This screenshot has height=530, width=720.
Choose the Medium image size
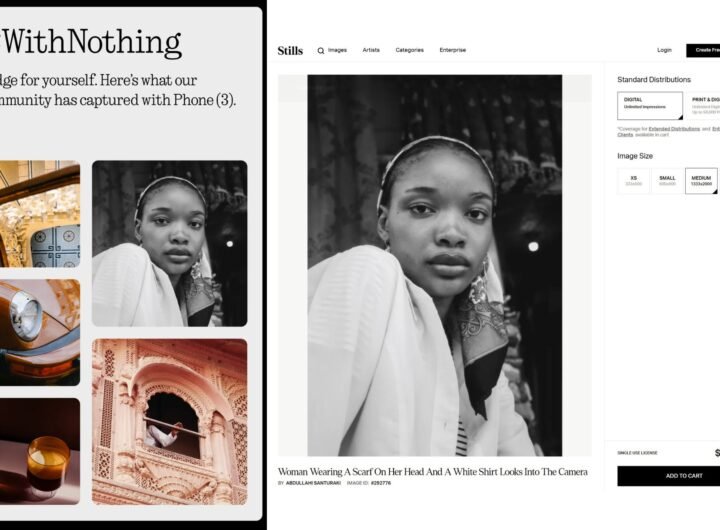(x=701, y=180)
